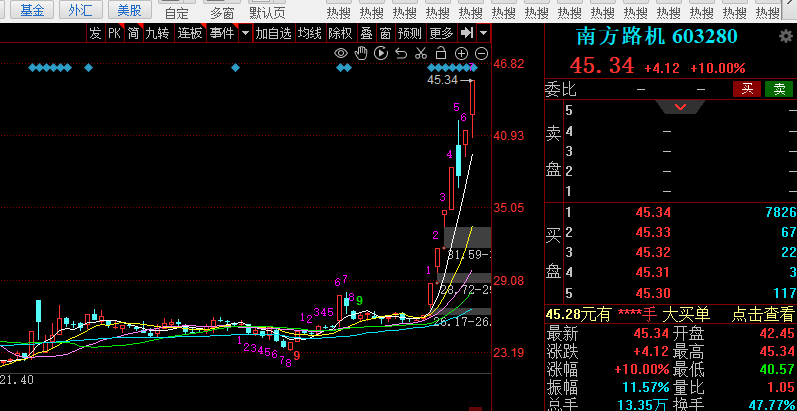Image resolution: width=797 pixels, height=411 pixels.
Task: Click the 简 toolbar button
Action: pos(133,34)
